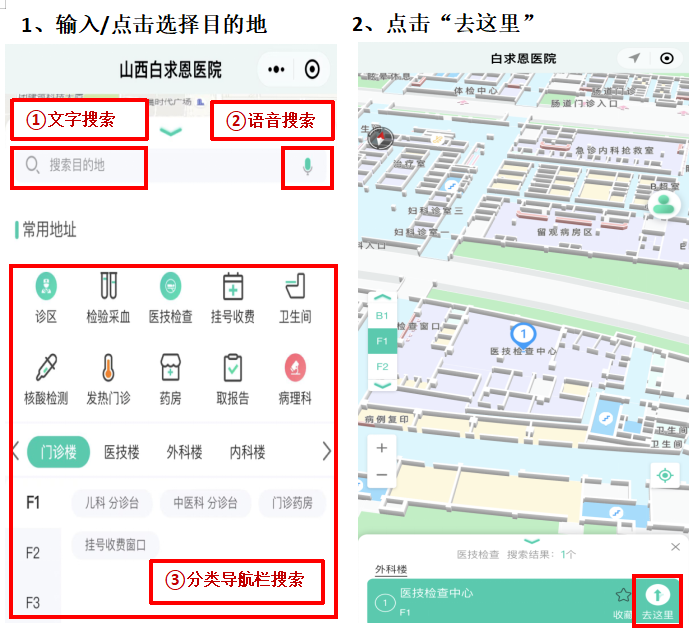Switch to the 外科楼 building tab
Viewport: 696px width, 634px height.
tap(184, 452)
